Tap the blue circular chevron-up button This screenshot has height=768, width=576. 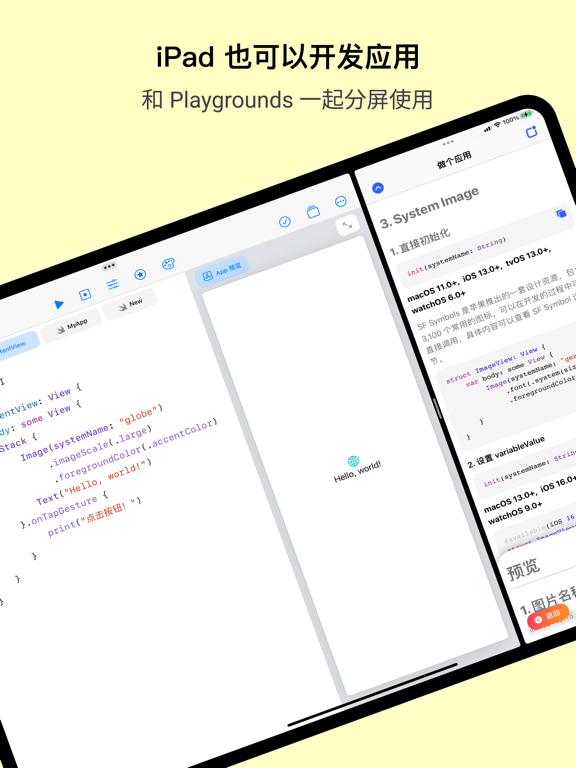click(x=378, y=188)
